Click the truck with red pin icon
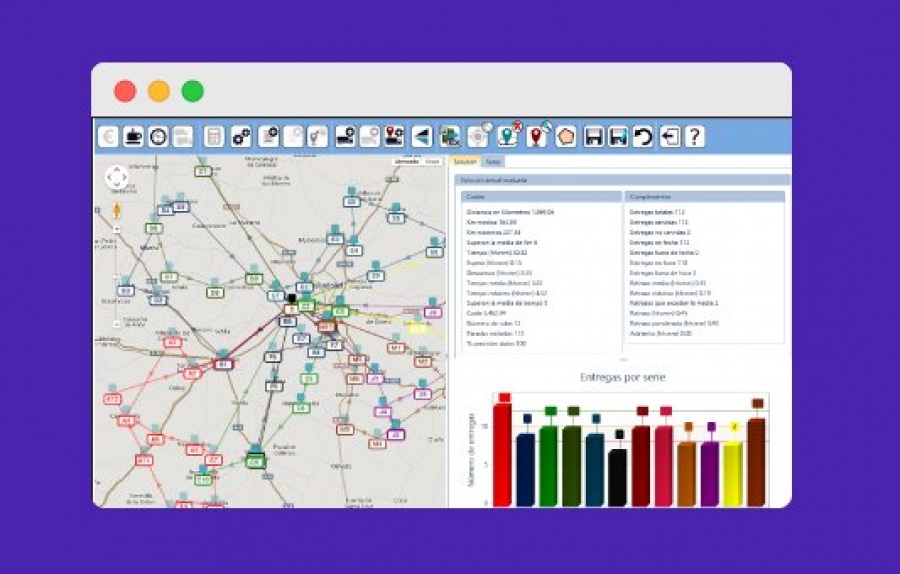This screenshot has height=574, width=900. [x=394, y=137]
